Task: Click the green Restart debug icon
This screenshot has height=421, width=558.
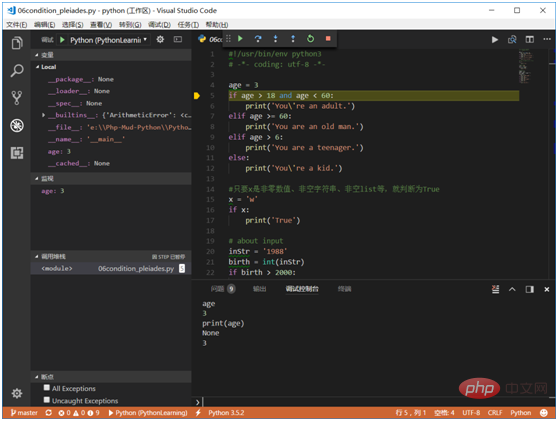Action: pyautogui.click(x=310, y=38)
